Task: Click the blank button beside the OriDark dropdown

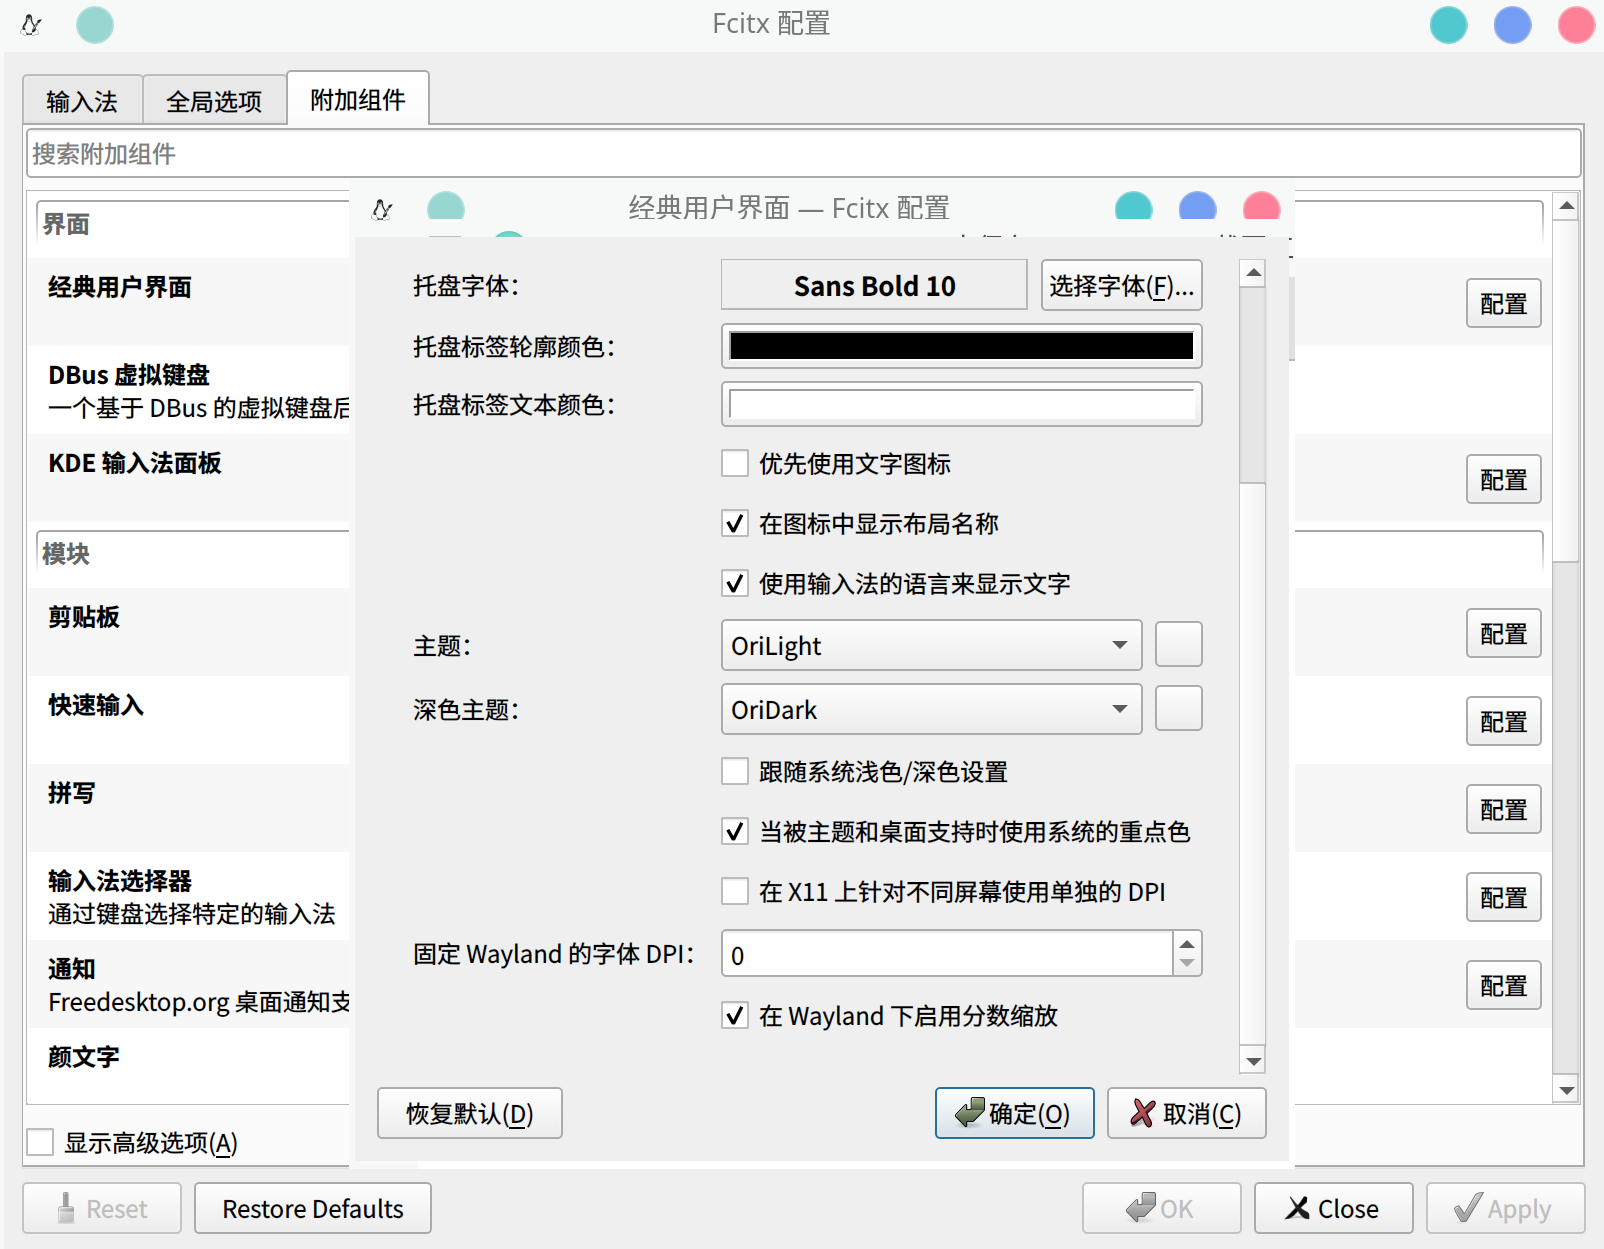Action: 1179,708
